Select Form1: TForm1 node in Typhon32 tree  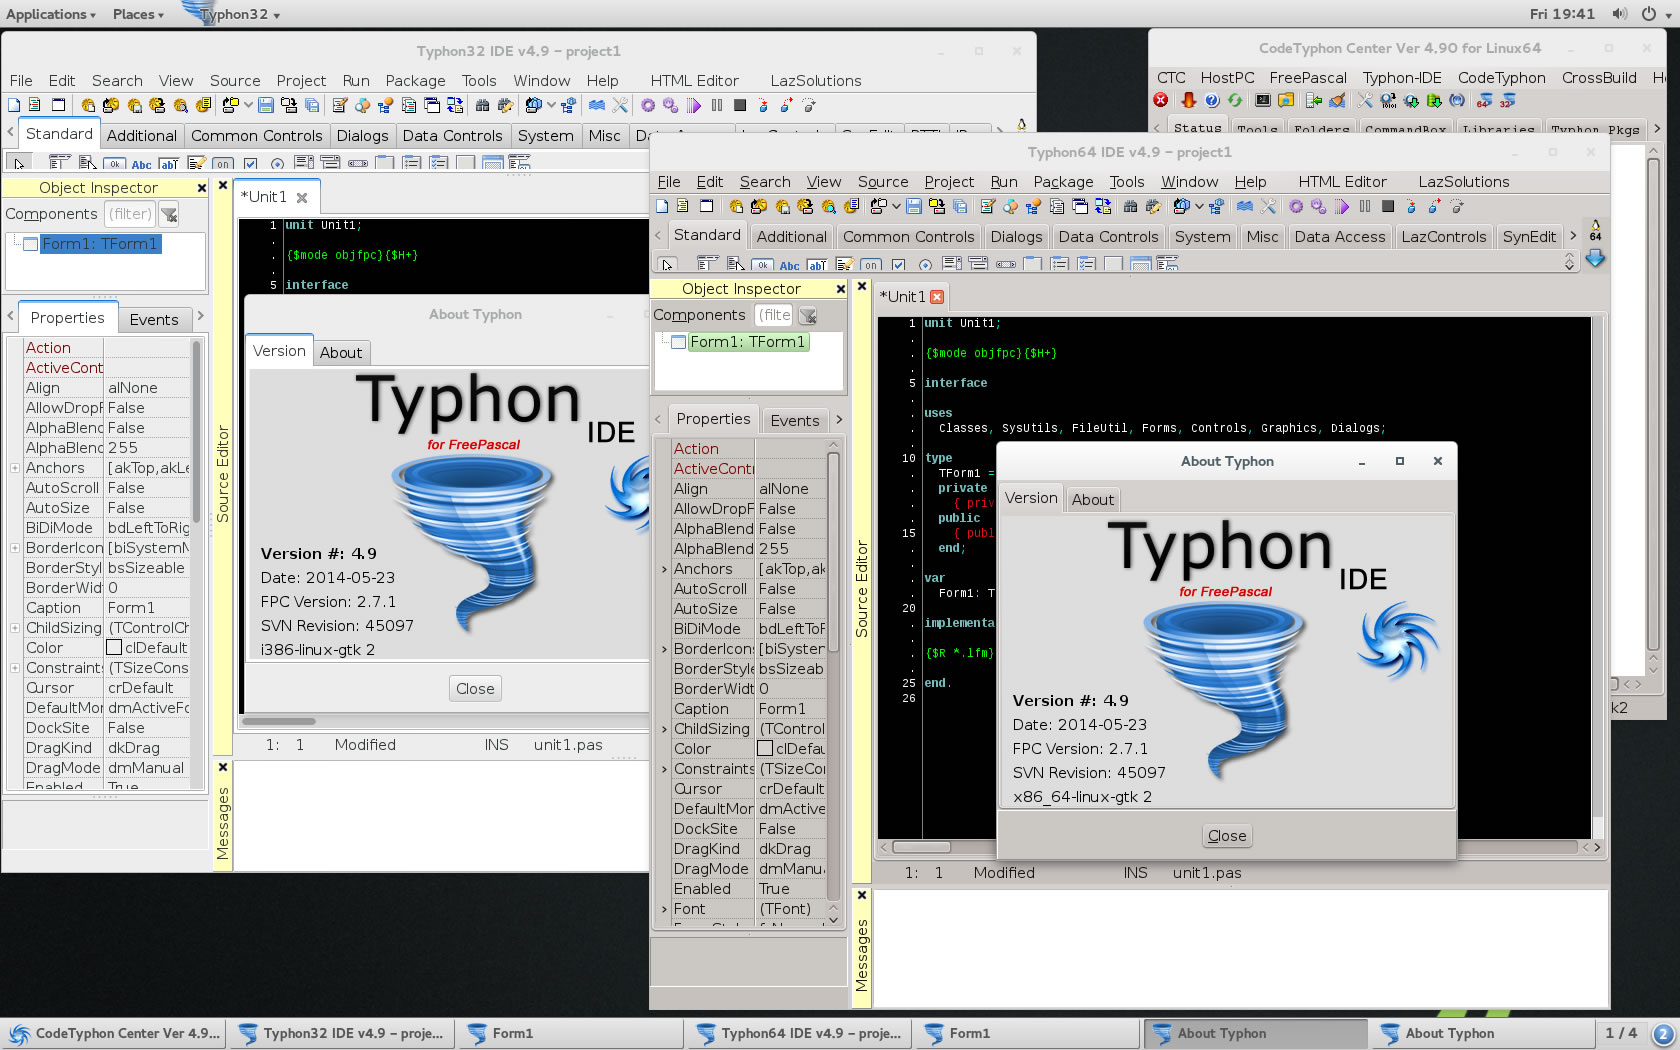tap(99, 244)
